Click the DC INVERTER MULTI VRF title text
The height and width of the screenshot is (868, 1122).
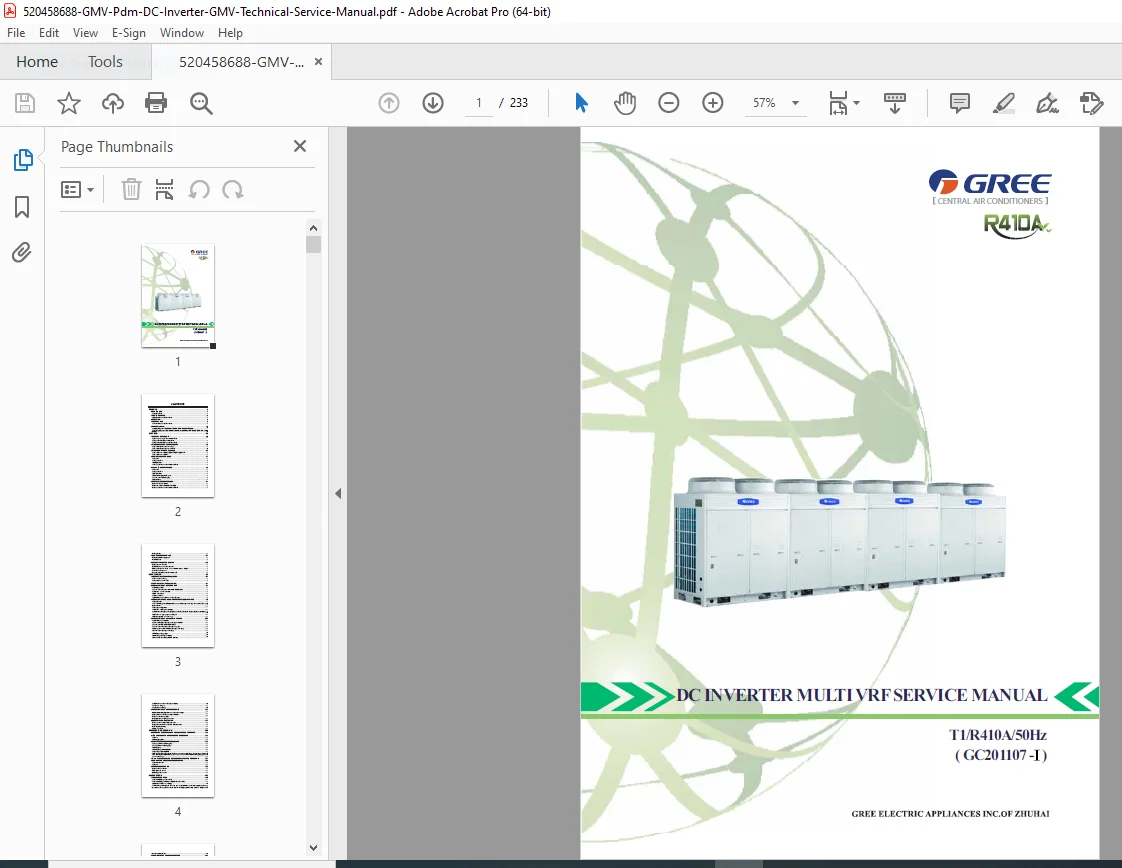pyautogui.click(x=862, y=695)
